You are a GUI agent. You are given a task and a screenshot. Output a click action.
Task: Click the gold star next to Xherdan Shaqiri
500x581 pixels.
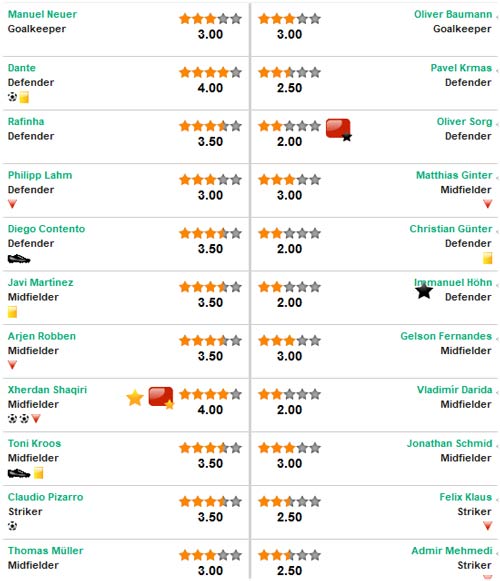(x=135, y=398)
